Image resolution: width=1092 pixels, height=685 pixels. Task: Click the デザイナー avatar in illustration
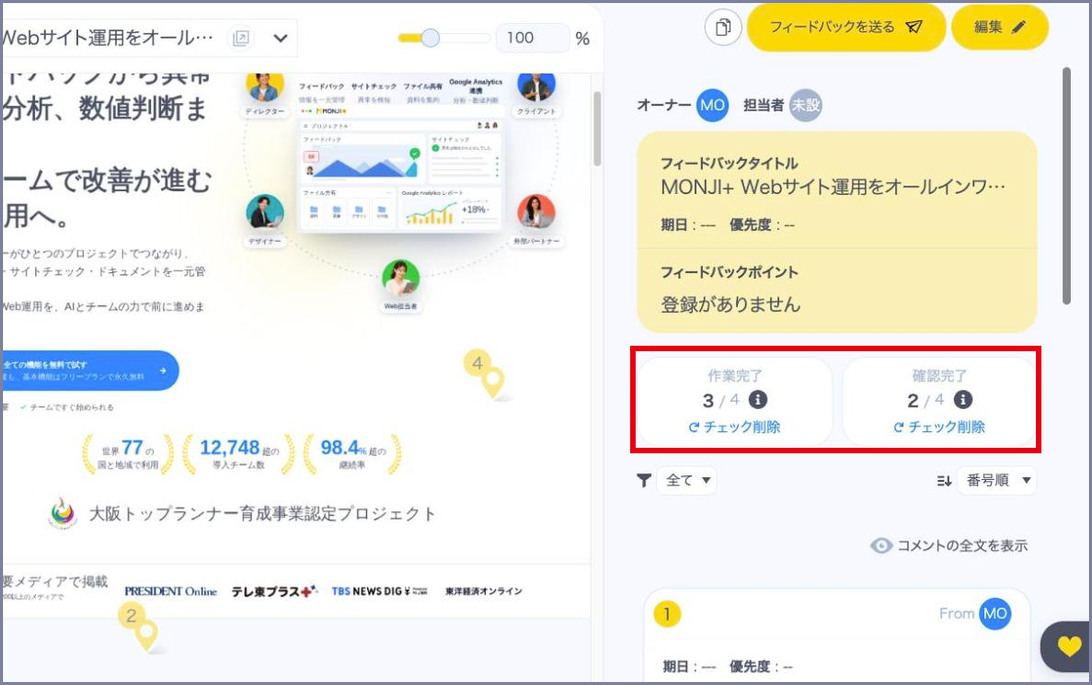coord(265,212)
